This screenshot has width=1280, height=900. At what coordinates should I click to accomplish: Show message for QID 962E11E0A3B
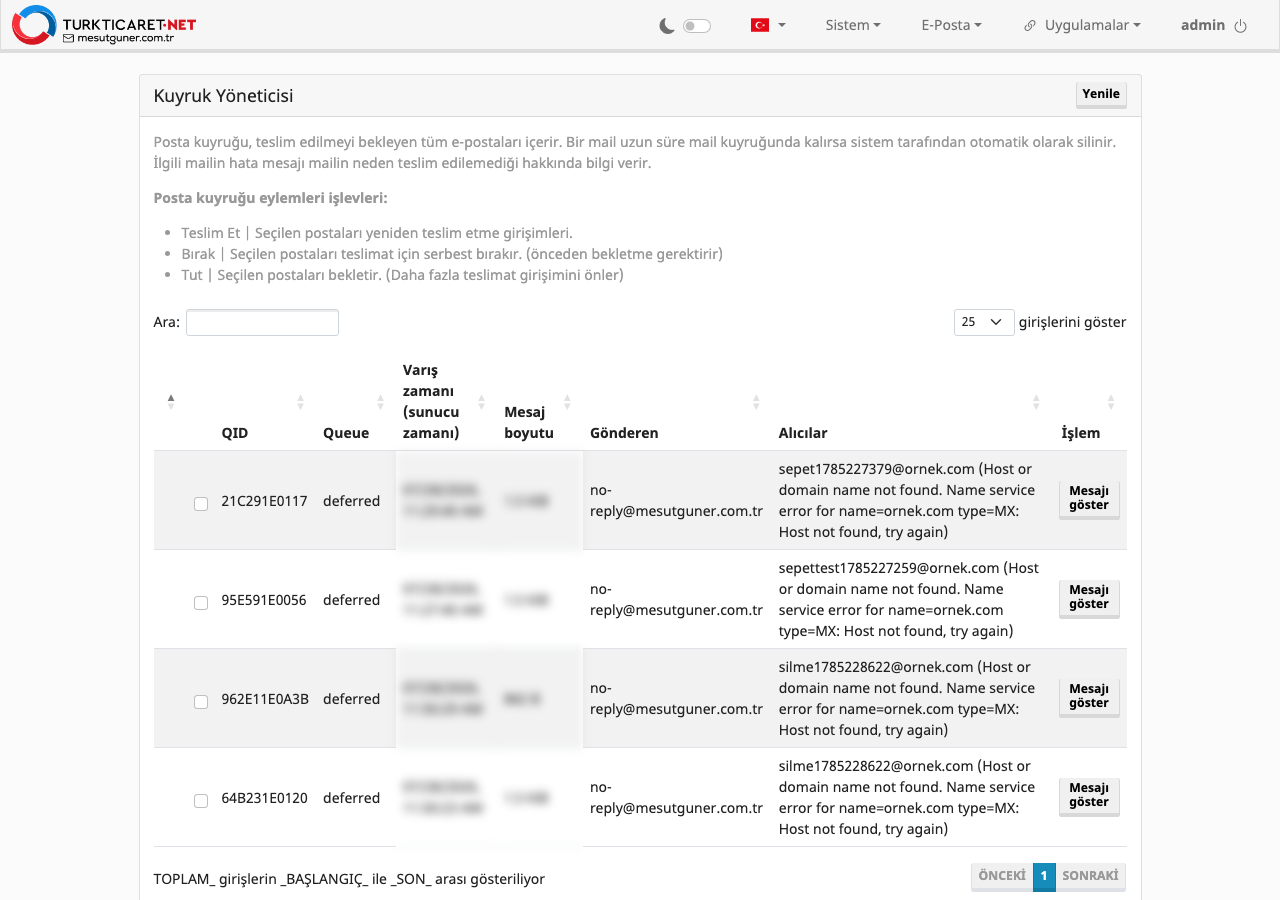tap(1089, 696)
